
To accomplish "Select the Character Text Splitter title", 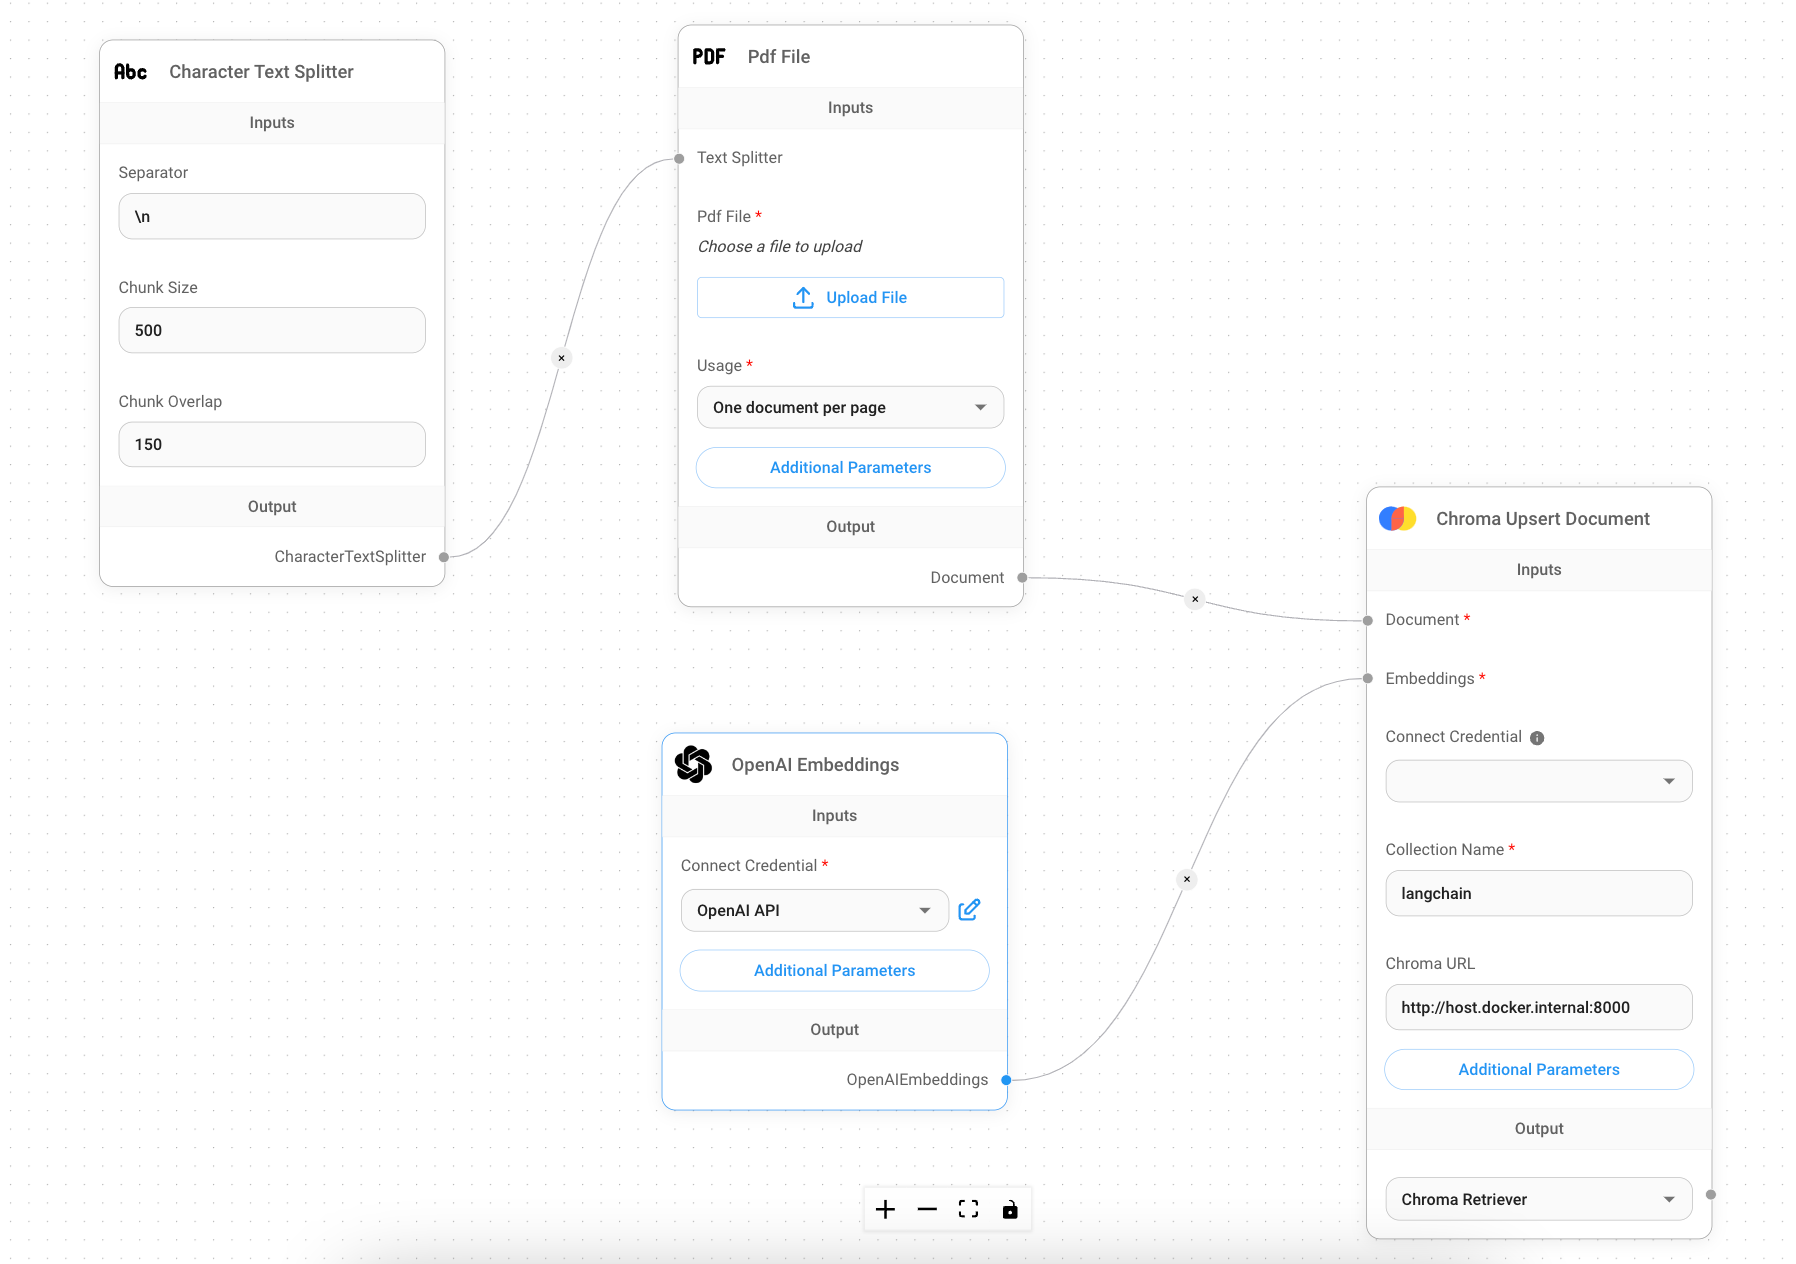I will tap(261, 72).
